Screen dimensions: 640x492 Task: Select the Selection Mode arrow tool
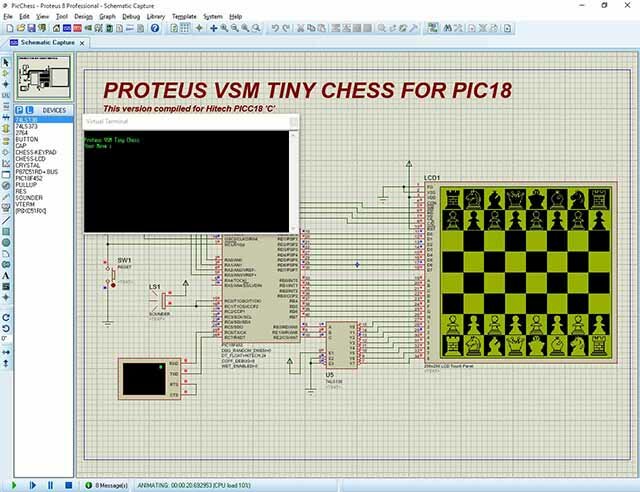(x=6, y=62)
